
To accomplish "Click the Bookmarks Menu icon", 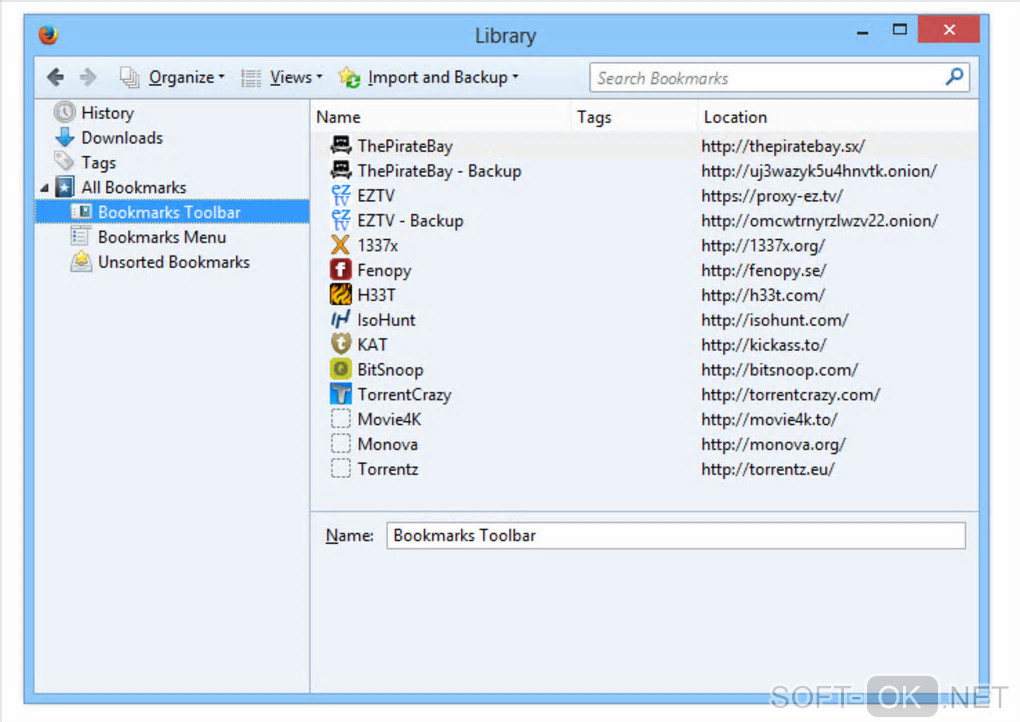I will point(80,237).
